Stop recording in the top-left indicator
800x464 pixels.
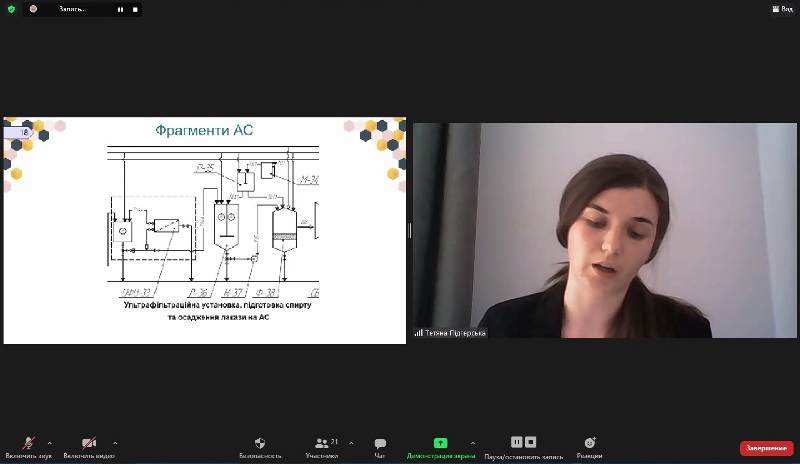coord(133,9)
